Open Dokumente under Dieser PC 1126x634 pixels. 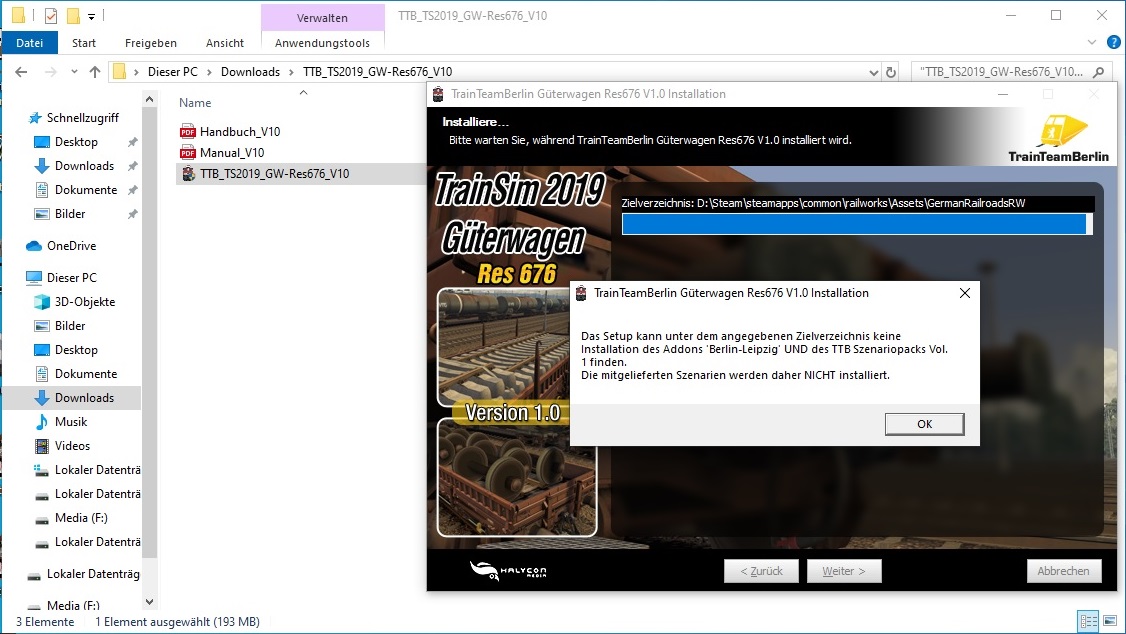(x=85, y=374)
